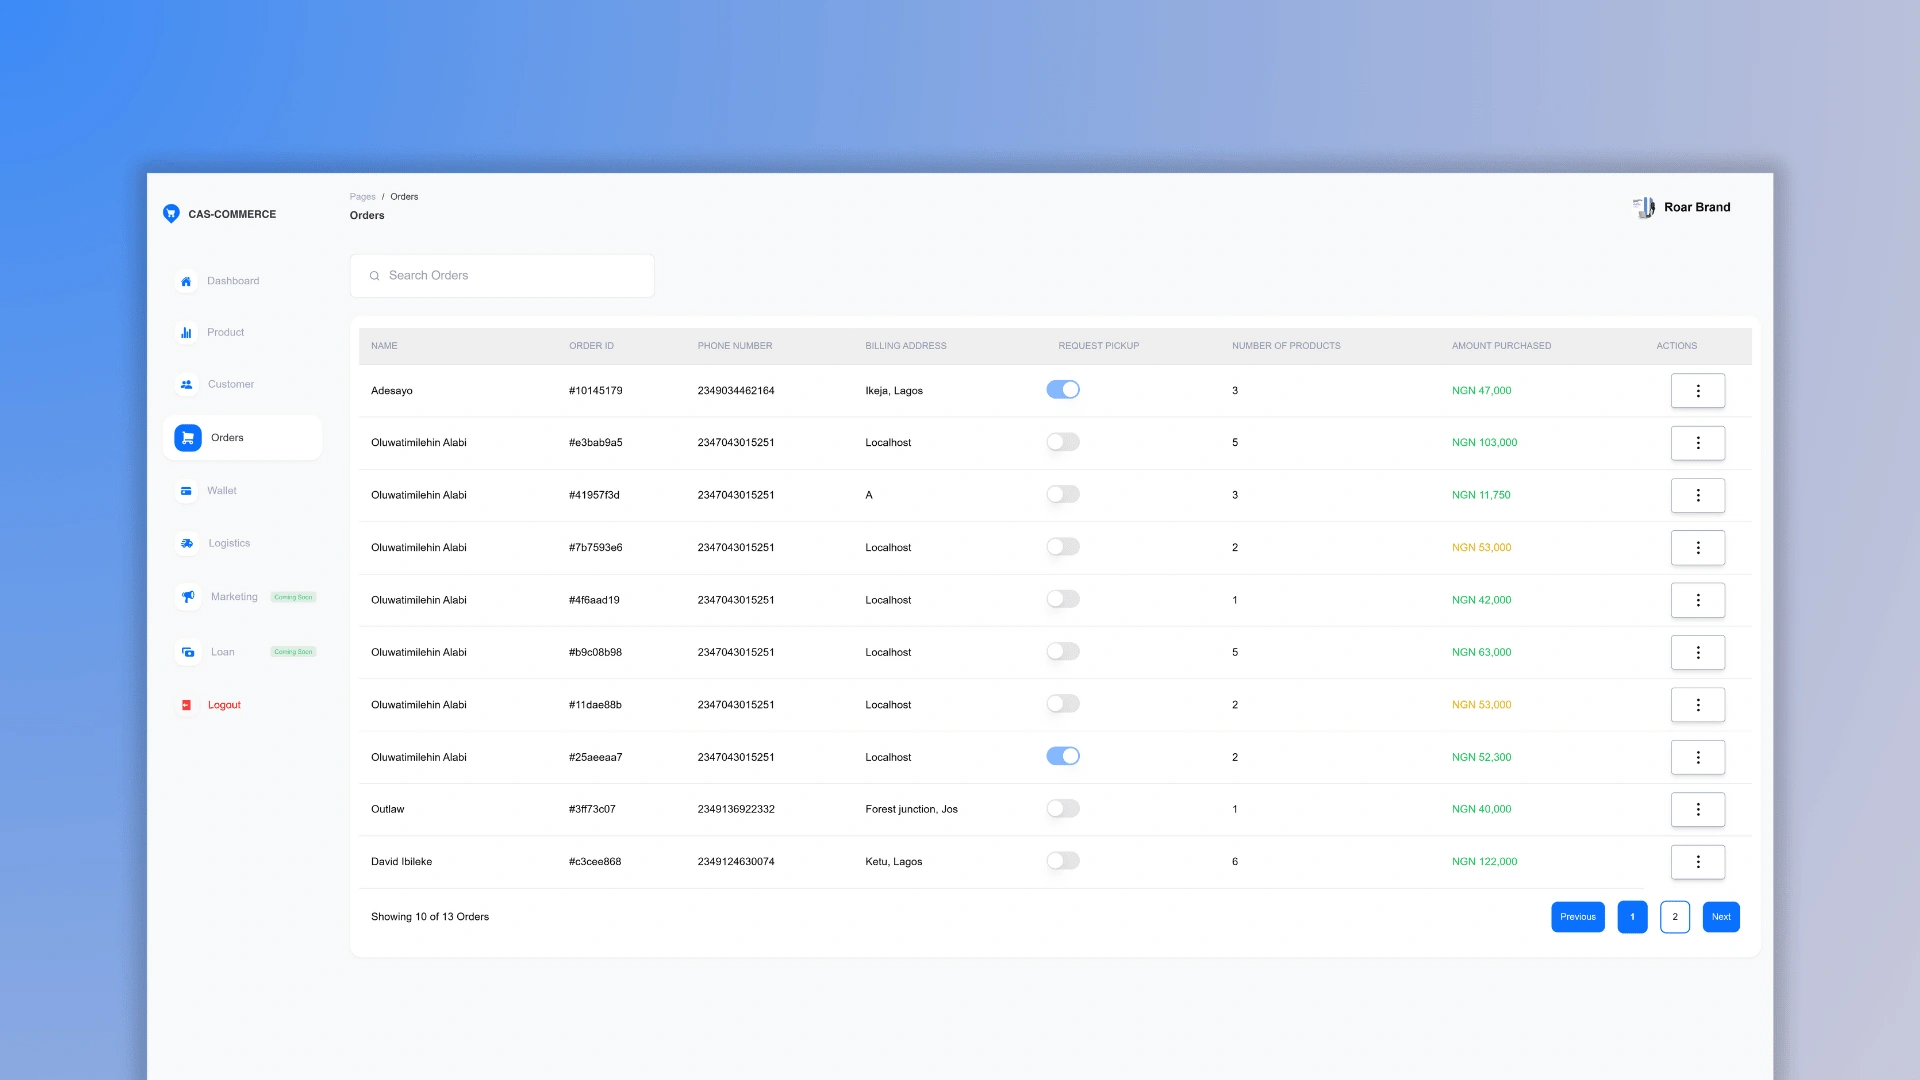
Task: Click the NGN 11,750 amount
Action: click(x=1481, y=495)
